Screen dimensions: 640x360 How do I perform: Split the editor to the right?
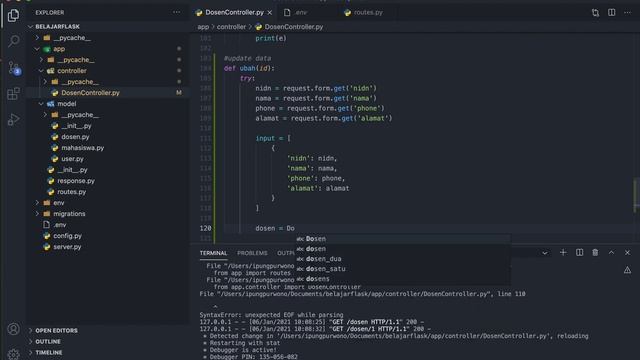pyautogui.click(x=611, y=13)
